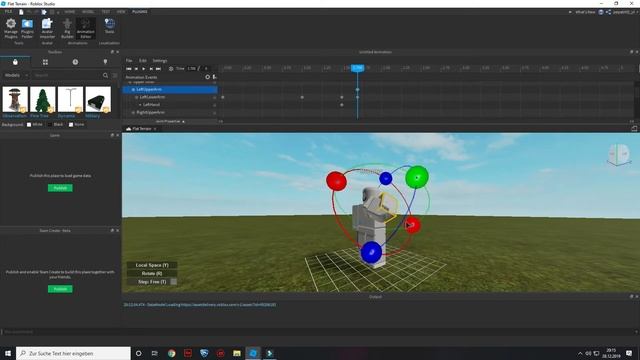This screenshot has width=640, height=360.
Task: Select the Black background option
Action: (x=56, y=124)
